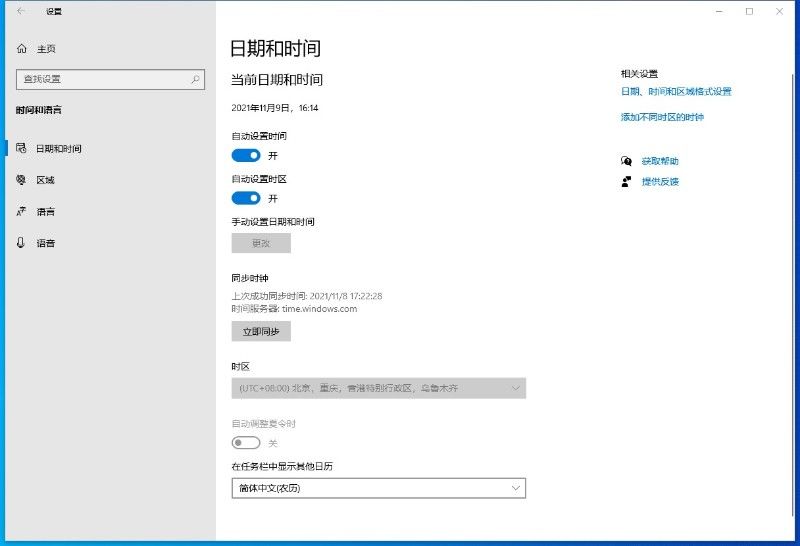The width and height of the screenshot is (800, 546).
Task: Click the 当前日期和时间 heading
Action: pyautogui.click(x=277, y=80)
